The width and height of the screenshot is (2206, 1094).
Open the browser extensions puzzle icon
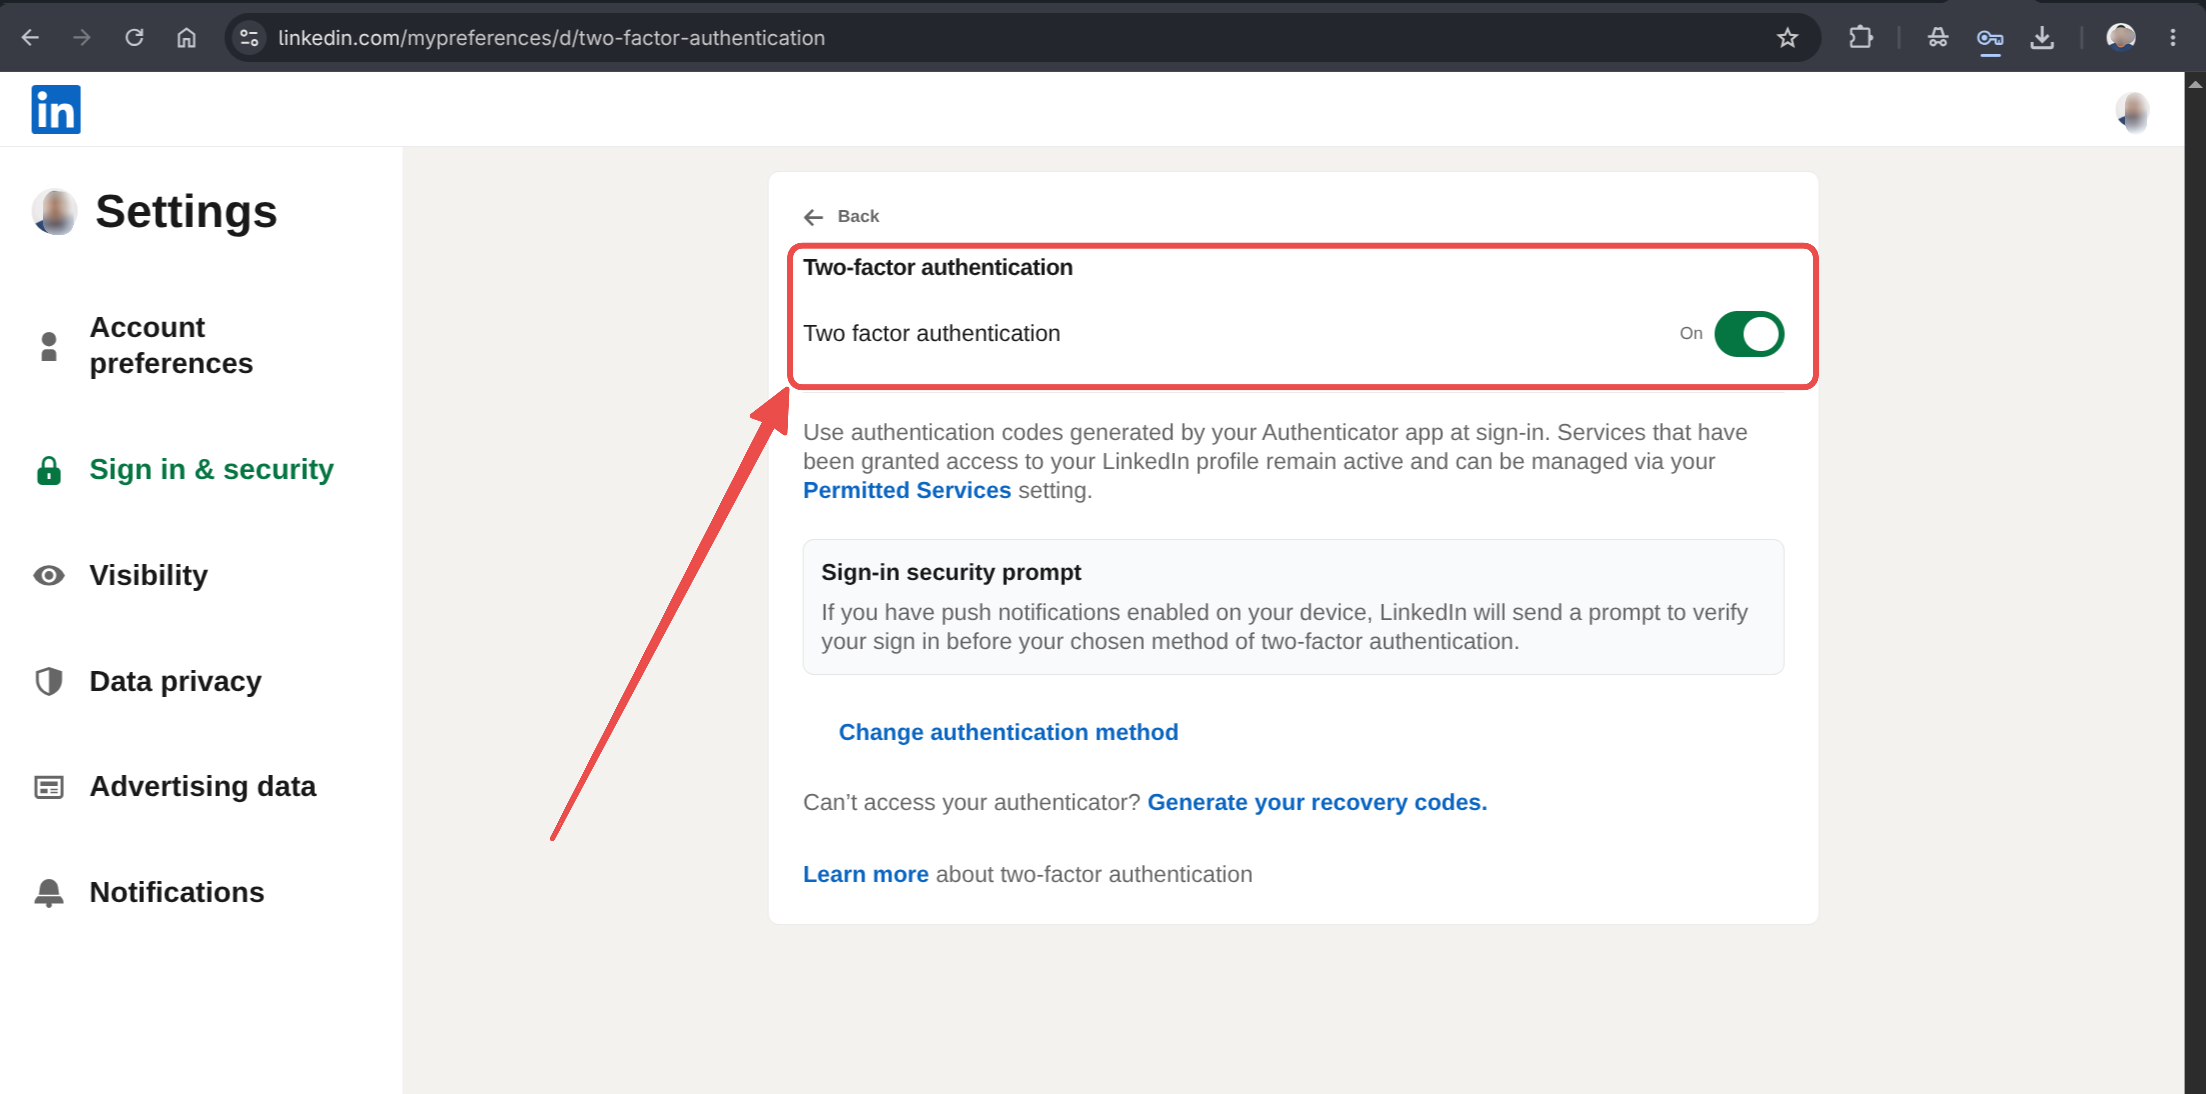[x=1861, y=38]
